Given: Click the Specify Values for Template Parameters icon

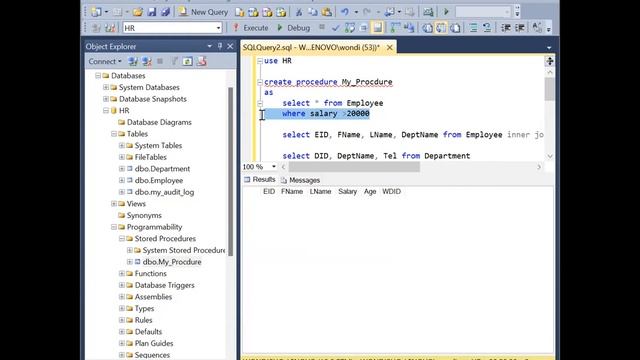Looking at the screenshot, I should pos(538,28).
